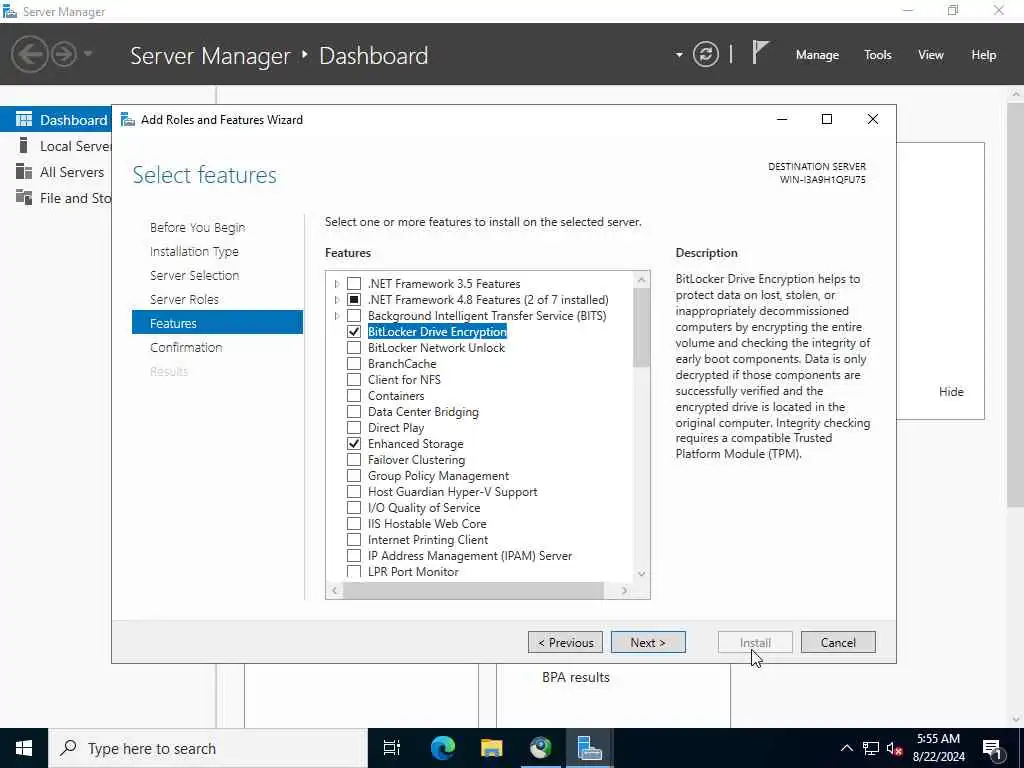Open the Windows Start menu
1024x768 pixels.
24,748
